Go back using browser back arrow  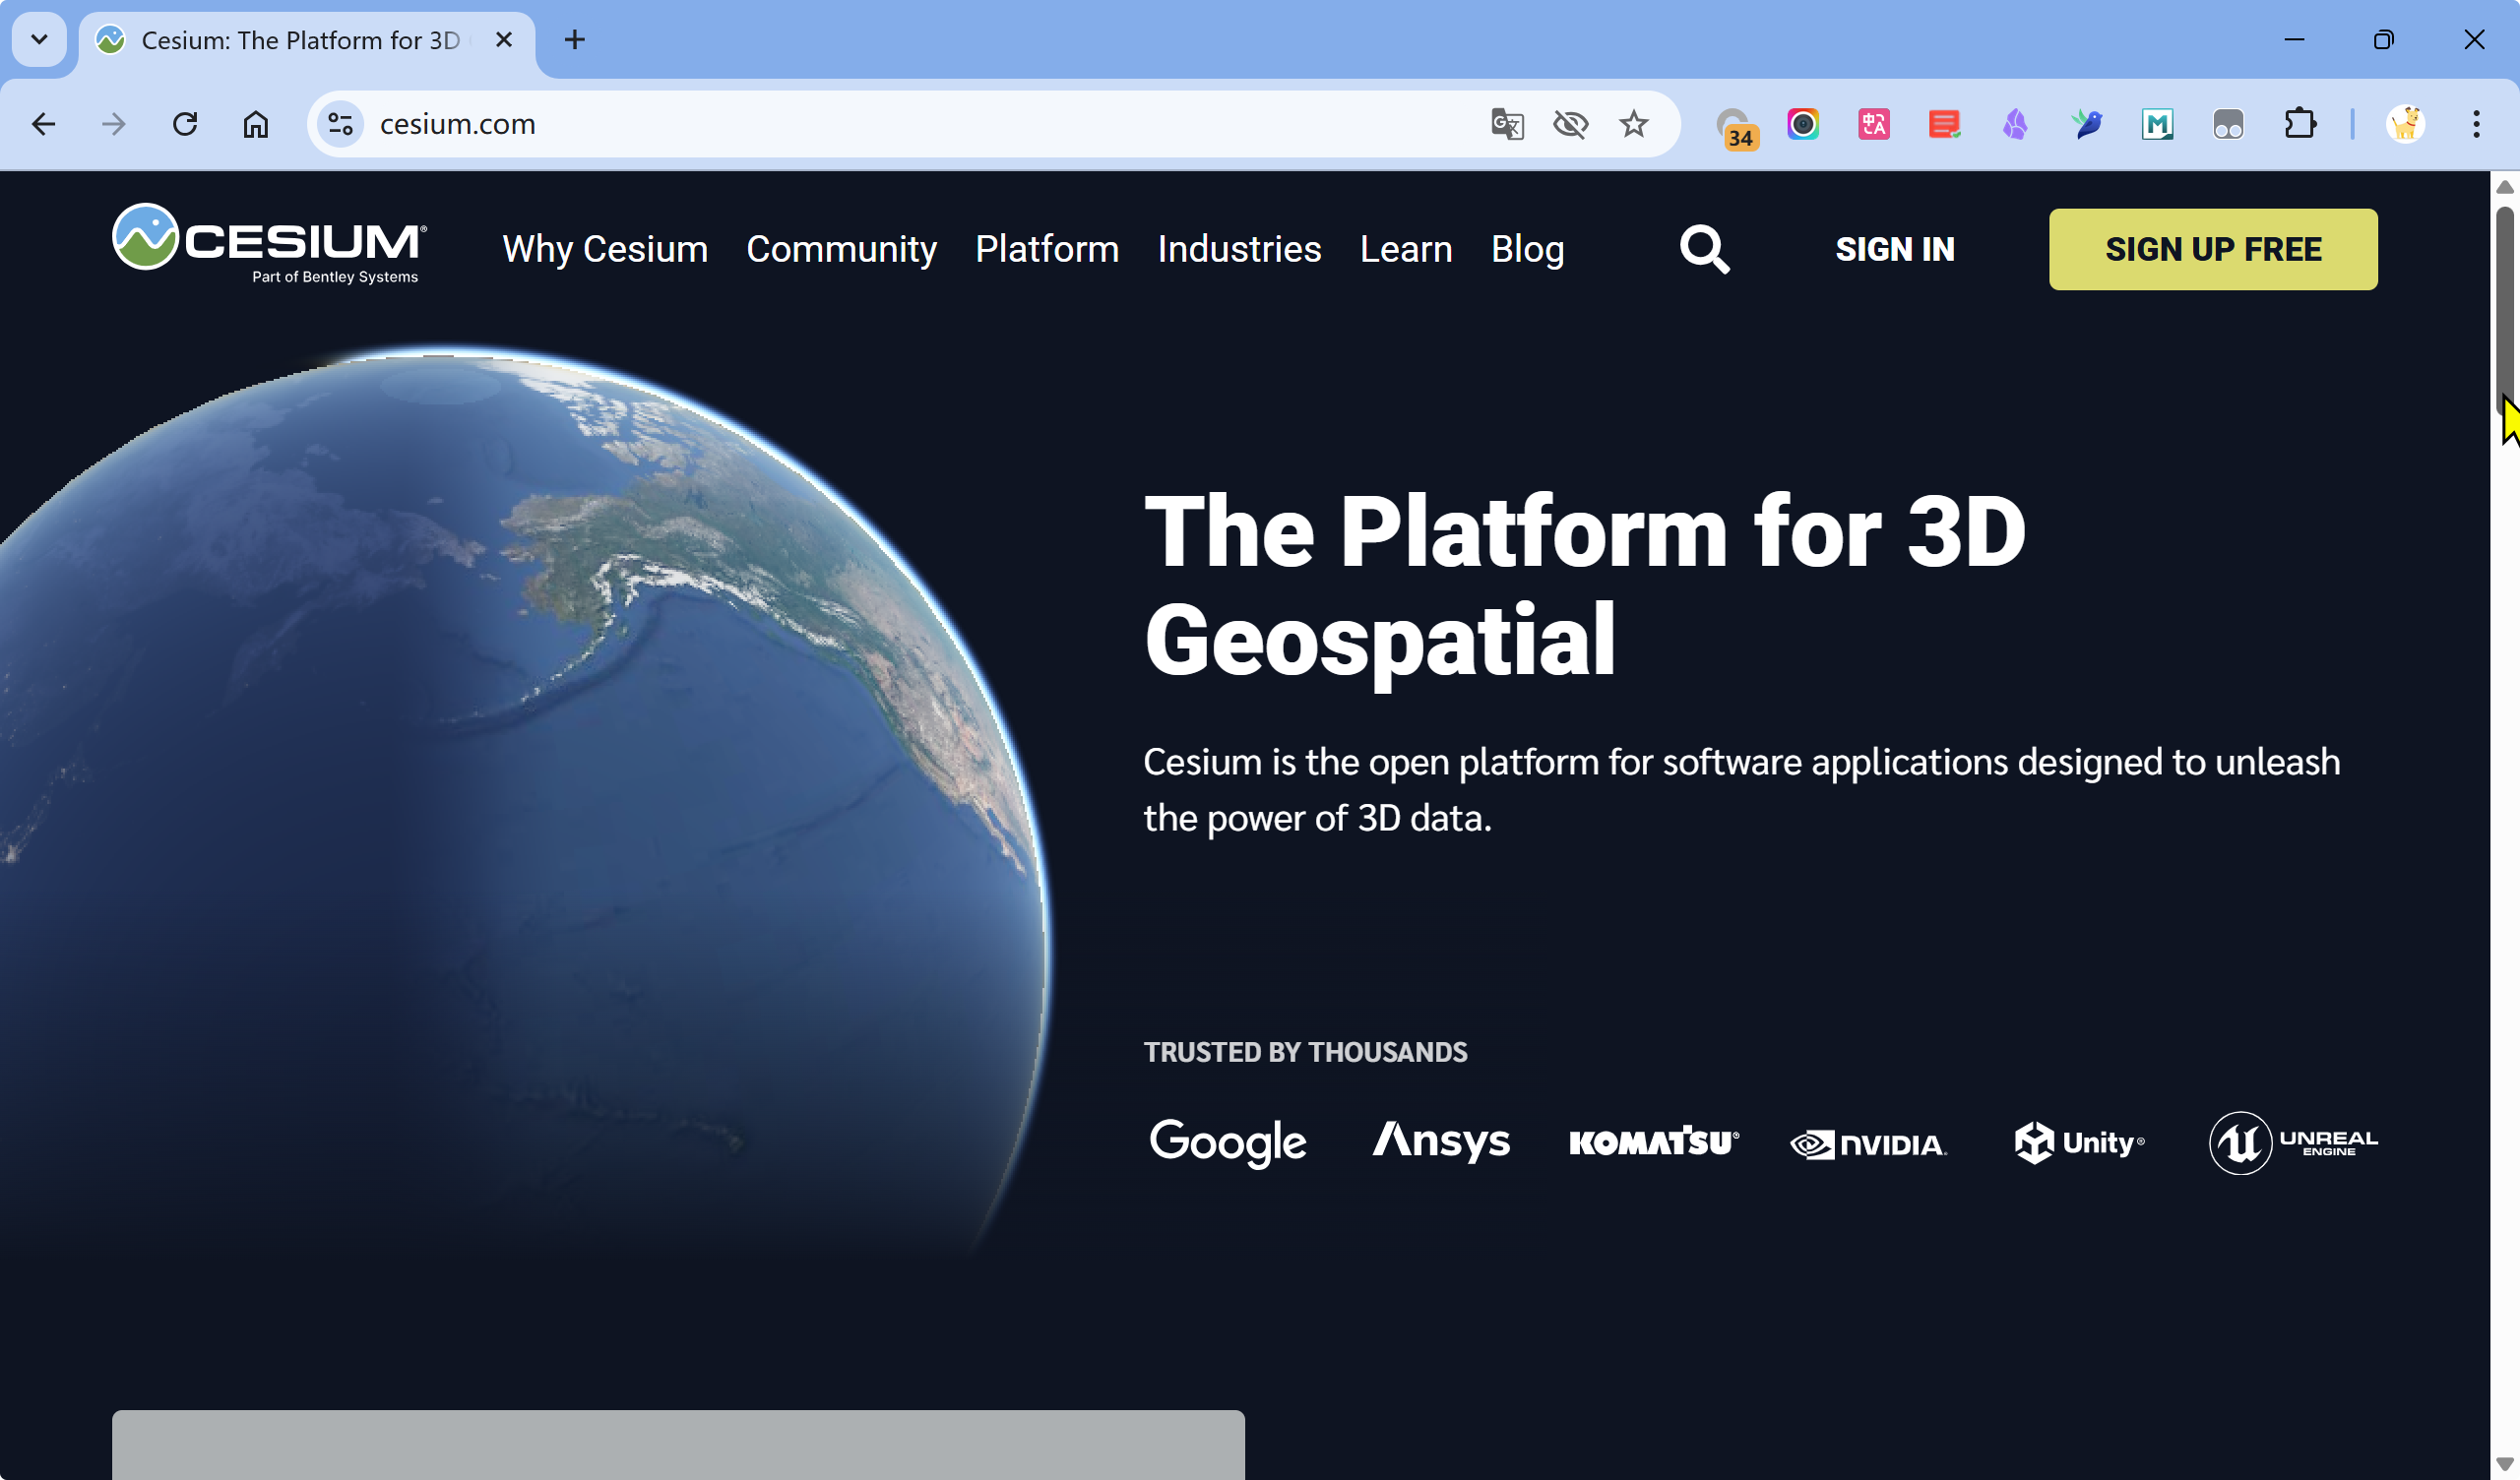click(x=43, y=124)
